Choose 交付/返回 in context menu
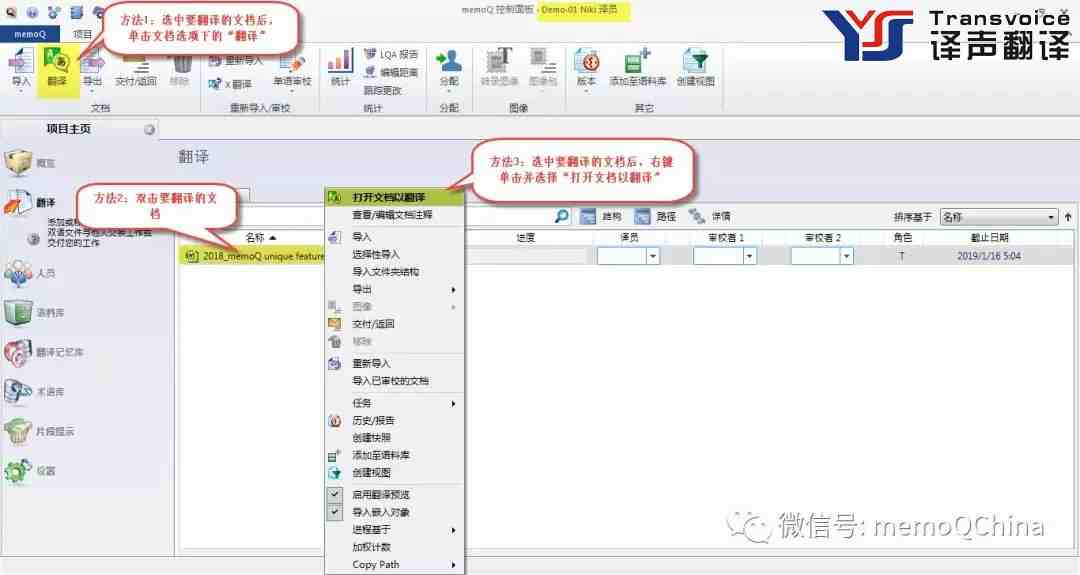 click(x=395, y=324)
